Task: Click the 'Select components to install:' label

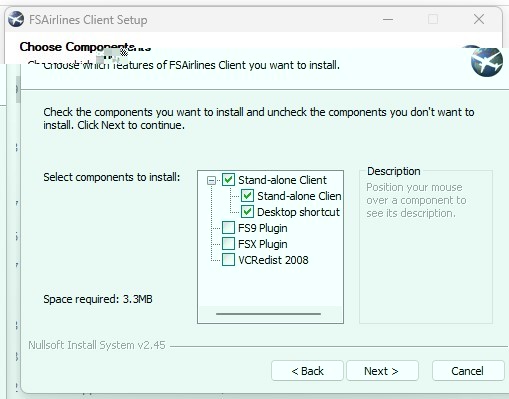Action: pyautogui.click(x=112, y=177)
